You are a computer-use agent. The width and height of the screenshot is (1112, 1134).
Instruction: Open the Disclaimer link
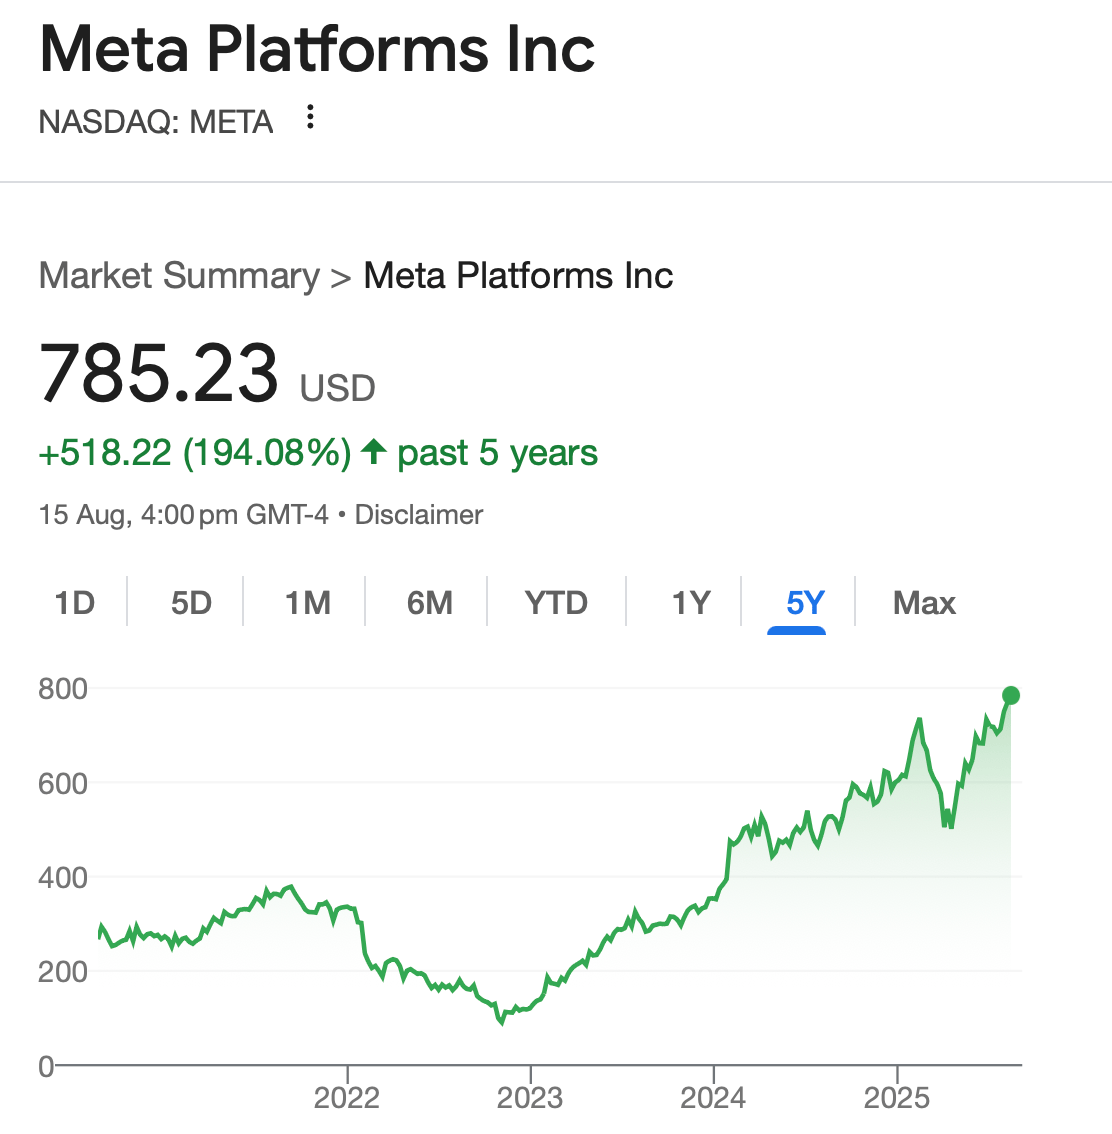click(x=419, y=515)
